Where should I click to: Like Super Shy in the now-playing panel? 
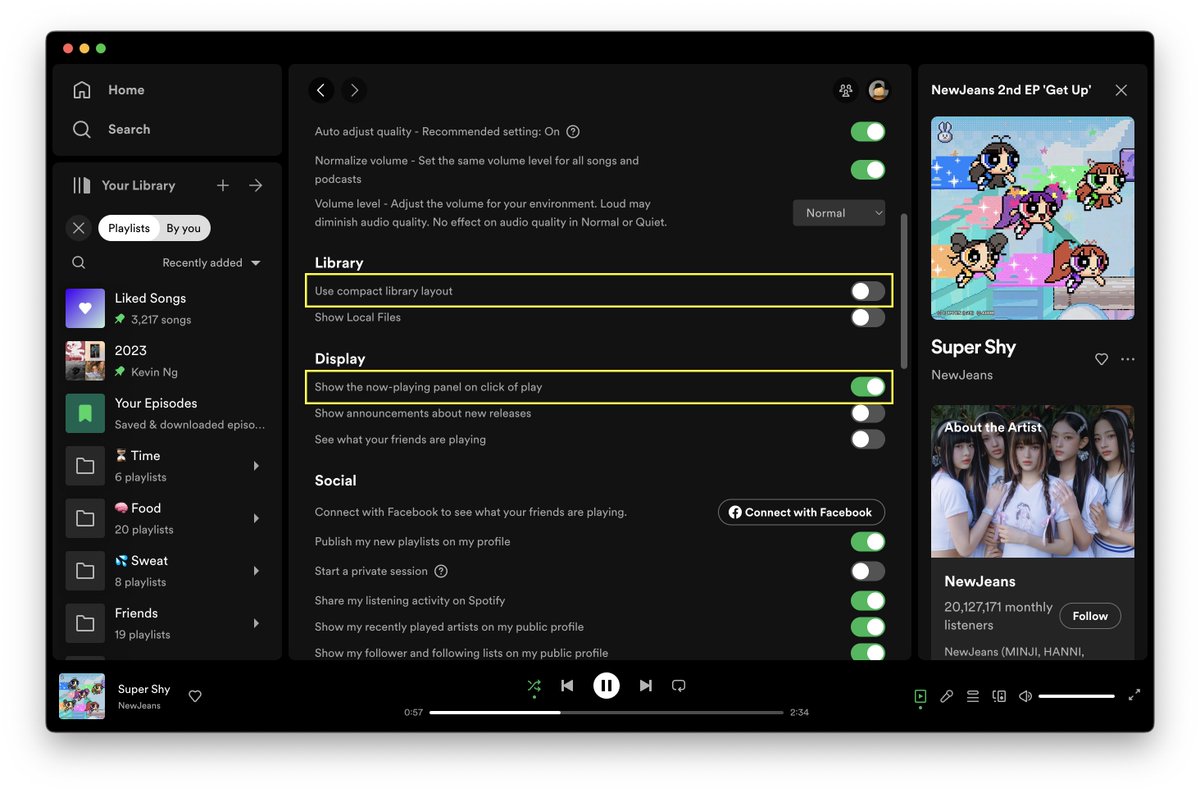[1101, 359]
